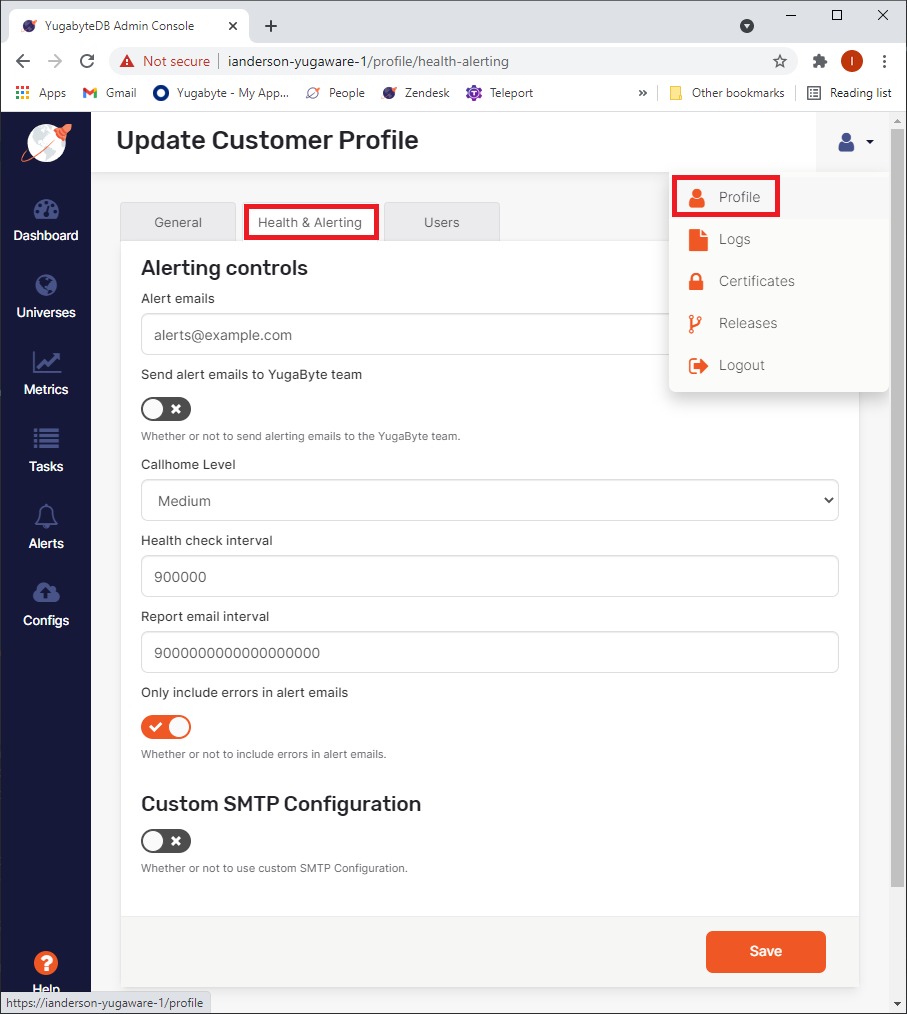Screen dimensions: 907x1014
Task: Open the Metrics chart icon
Action: coord(46,363)
